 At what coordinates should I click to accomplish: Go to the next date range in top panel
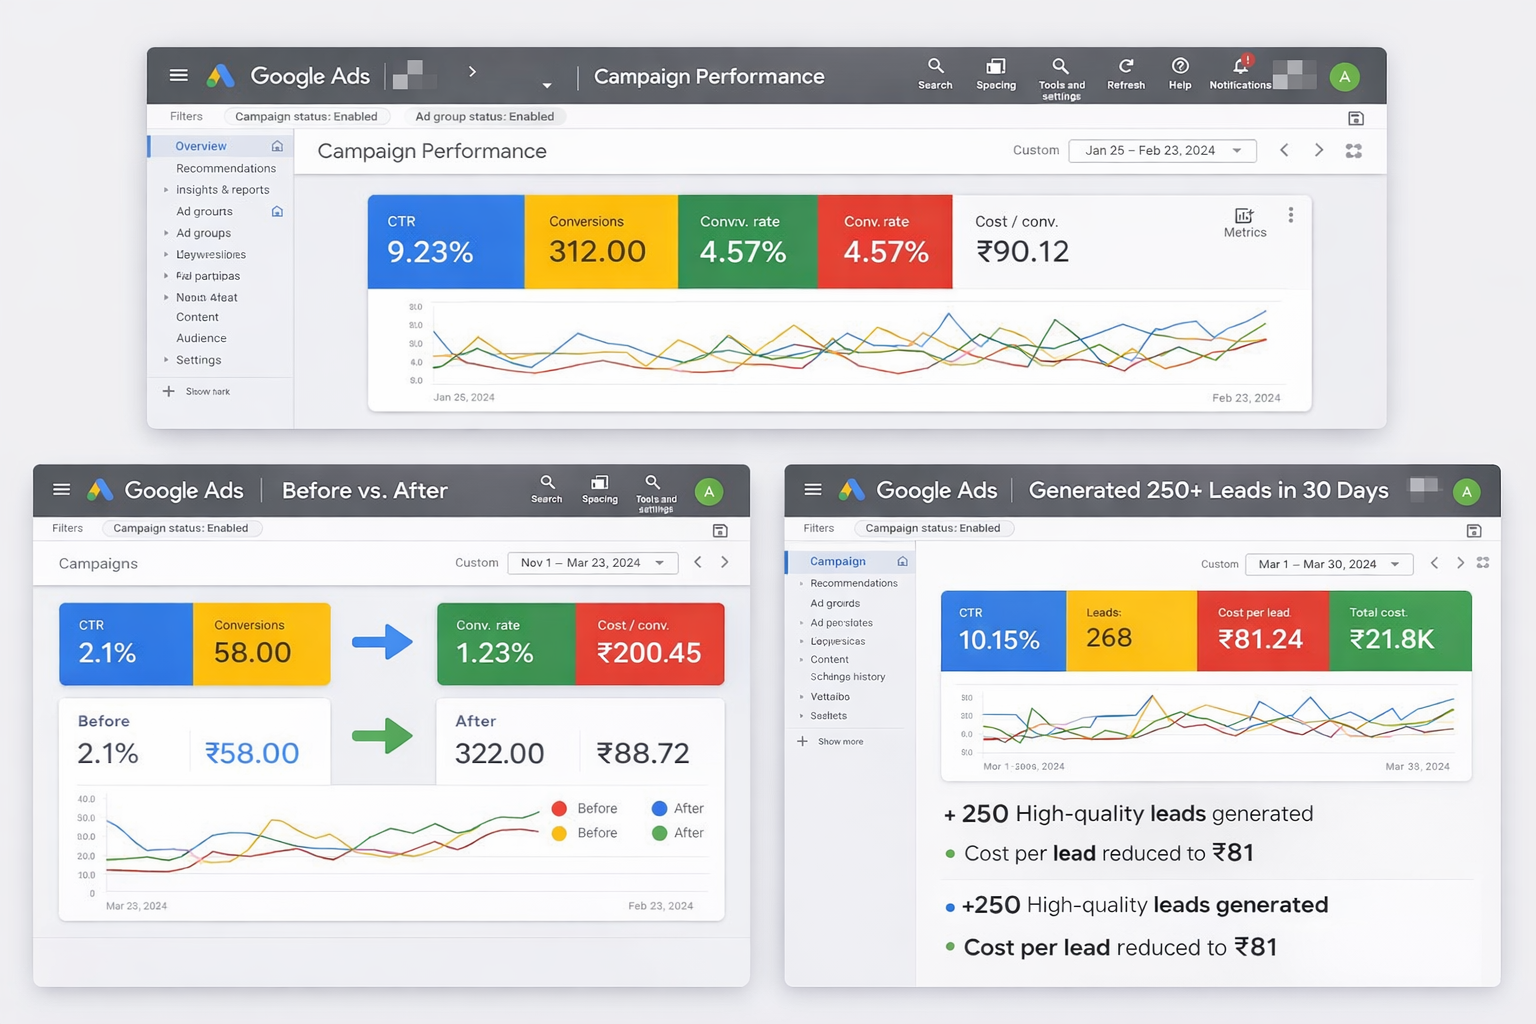pos(1319,150)
